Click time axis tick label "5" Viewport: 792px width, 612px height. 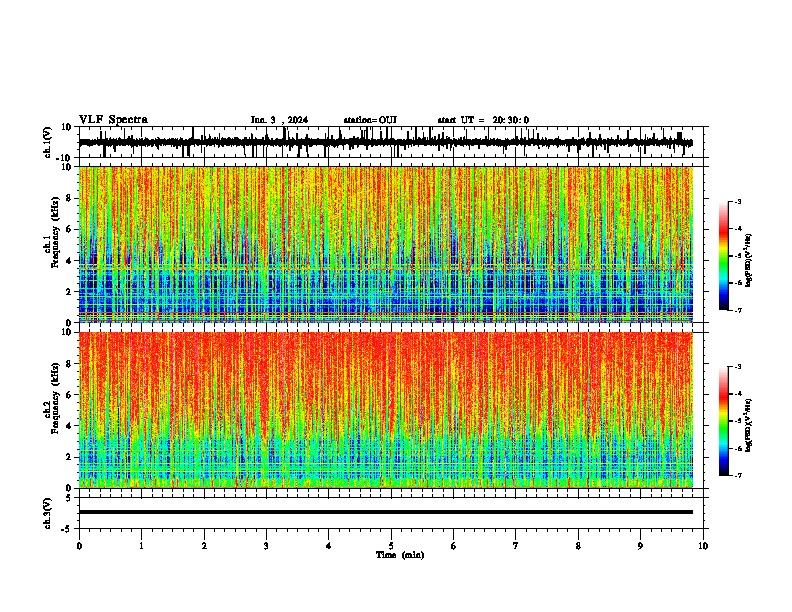391,546
